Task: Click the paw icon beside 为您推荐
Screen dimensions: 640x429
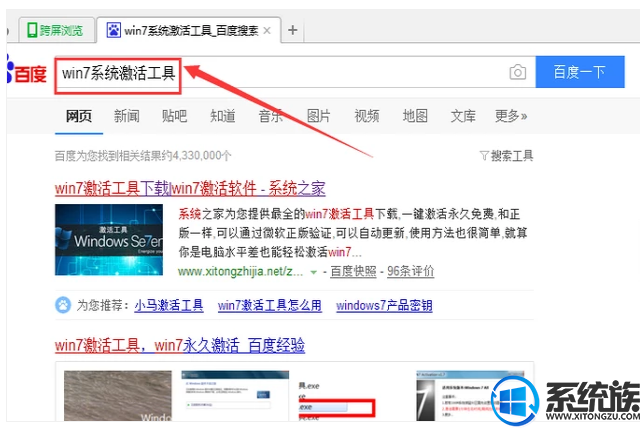Action: point(63,305)
